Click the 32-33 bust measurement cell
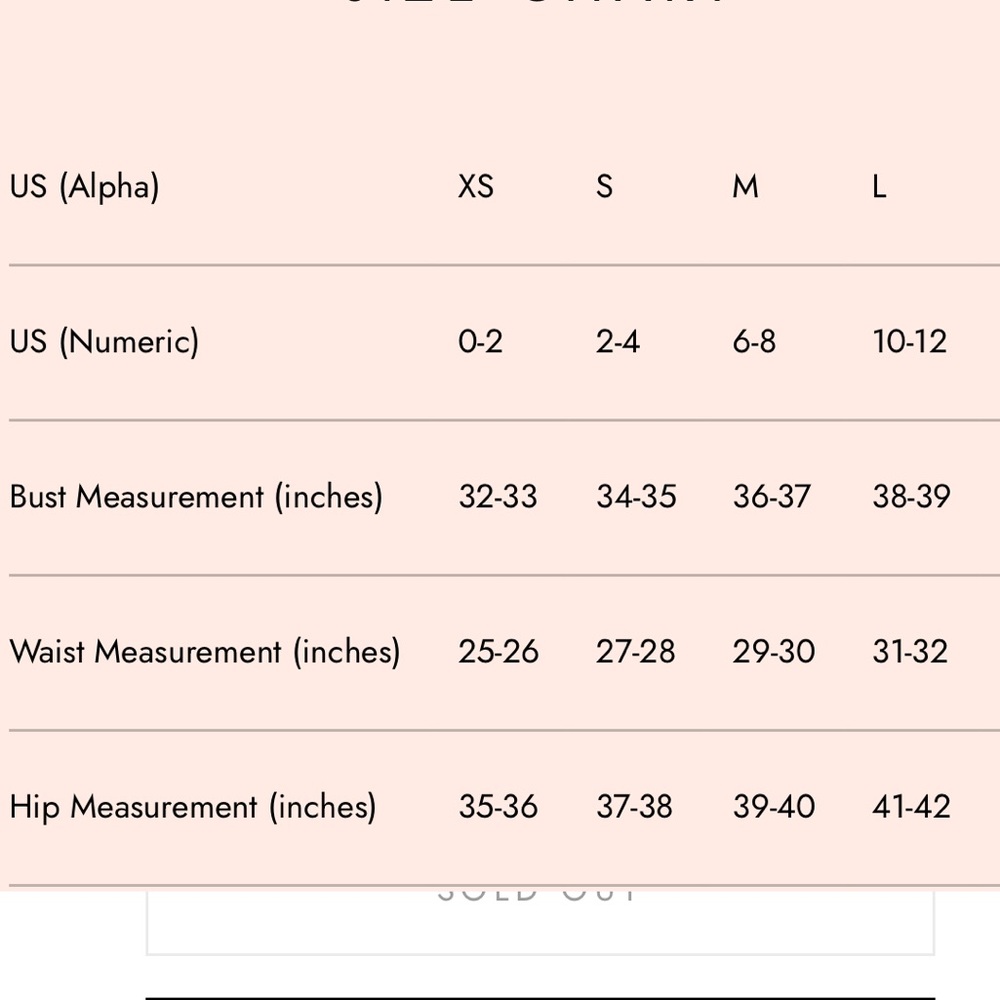 click(498, 497)
